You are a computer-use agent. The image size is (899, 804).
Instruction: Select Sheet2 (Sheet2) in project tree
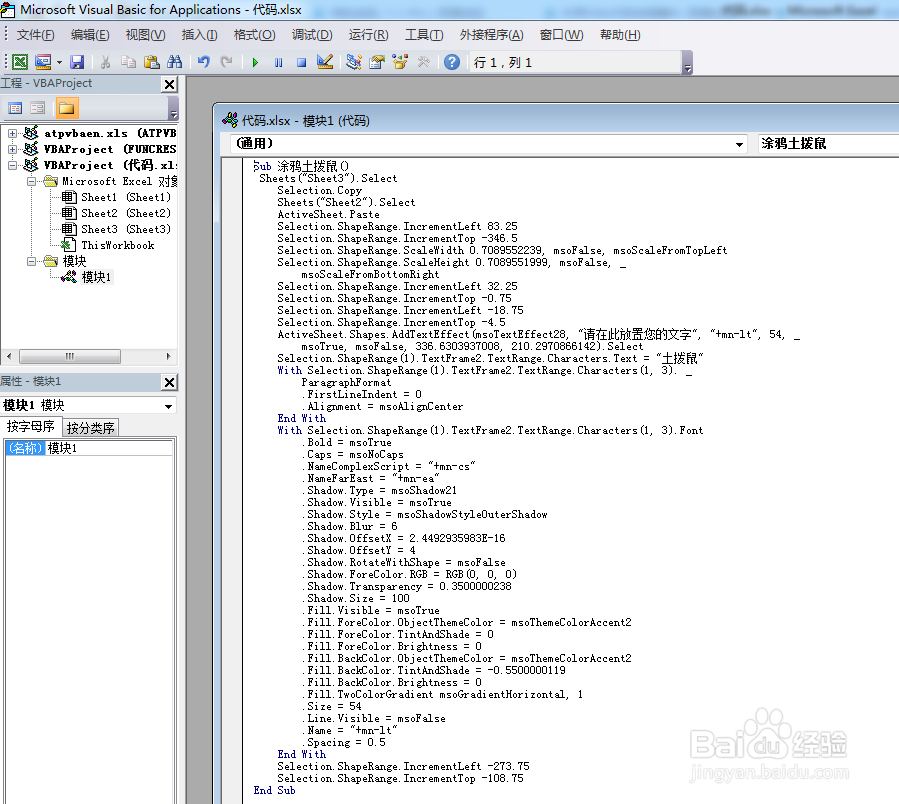pos(126,213)
